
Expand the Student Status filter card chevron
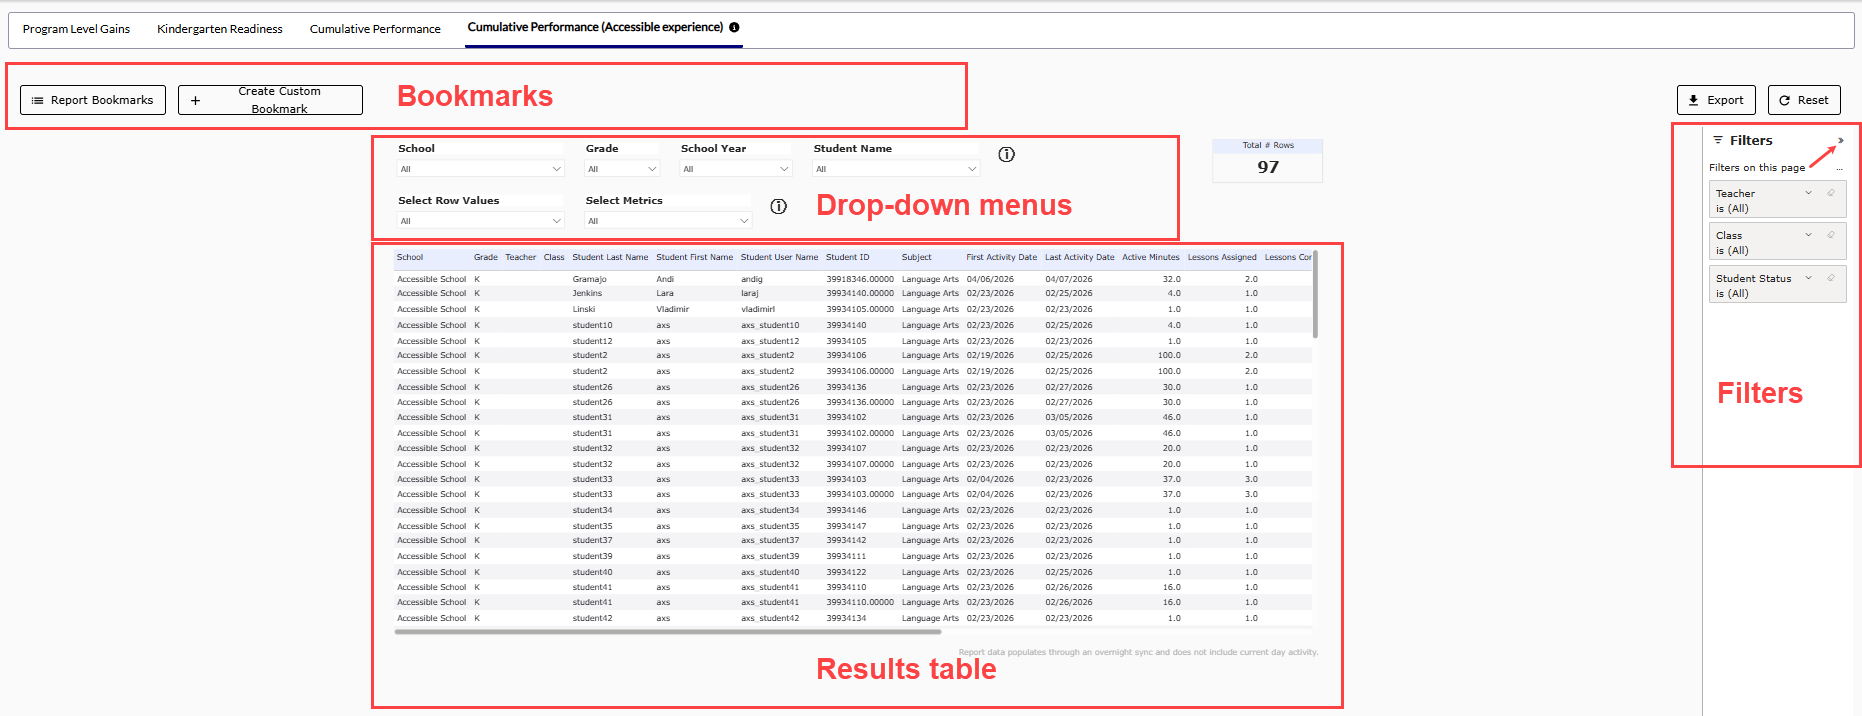(1808, 278)
